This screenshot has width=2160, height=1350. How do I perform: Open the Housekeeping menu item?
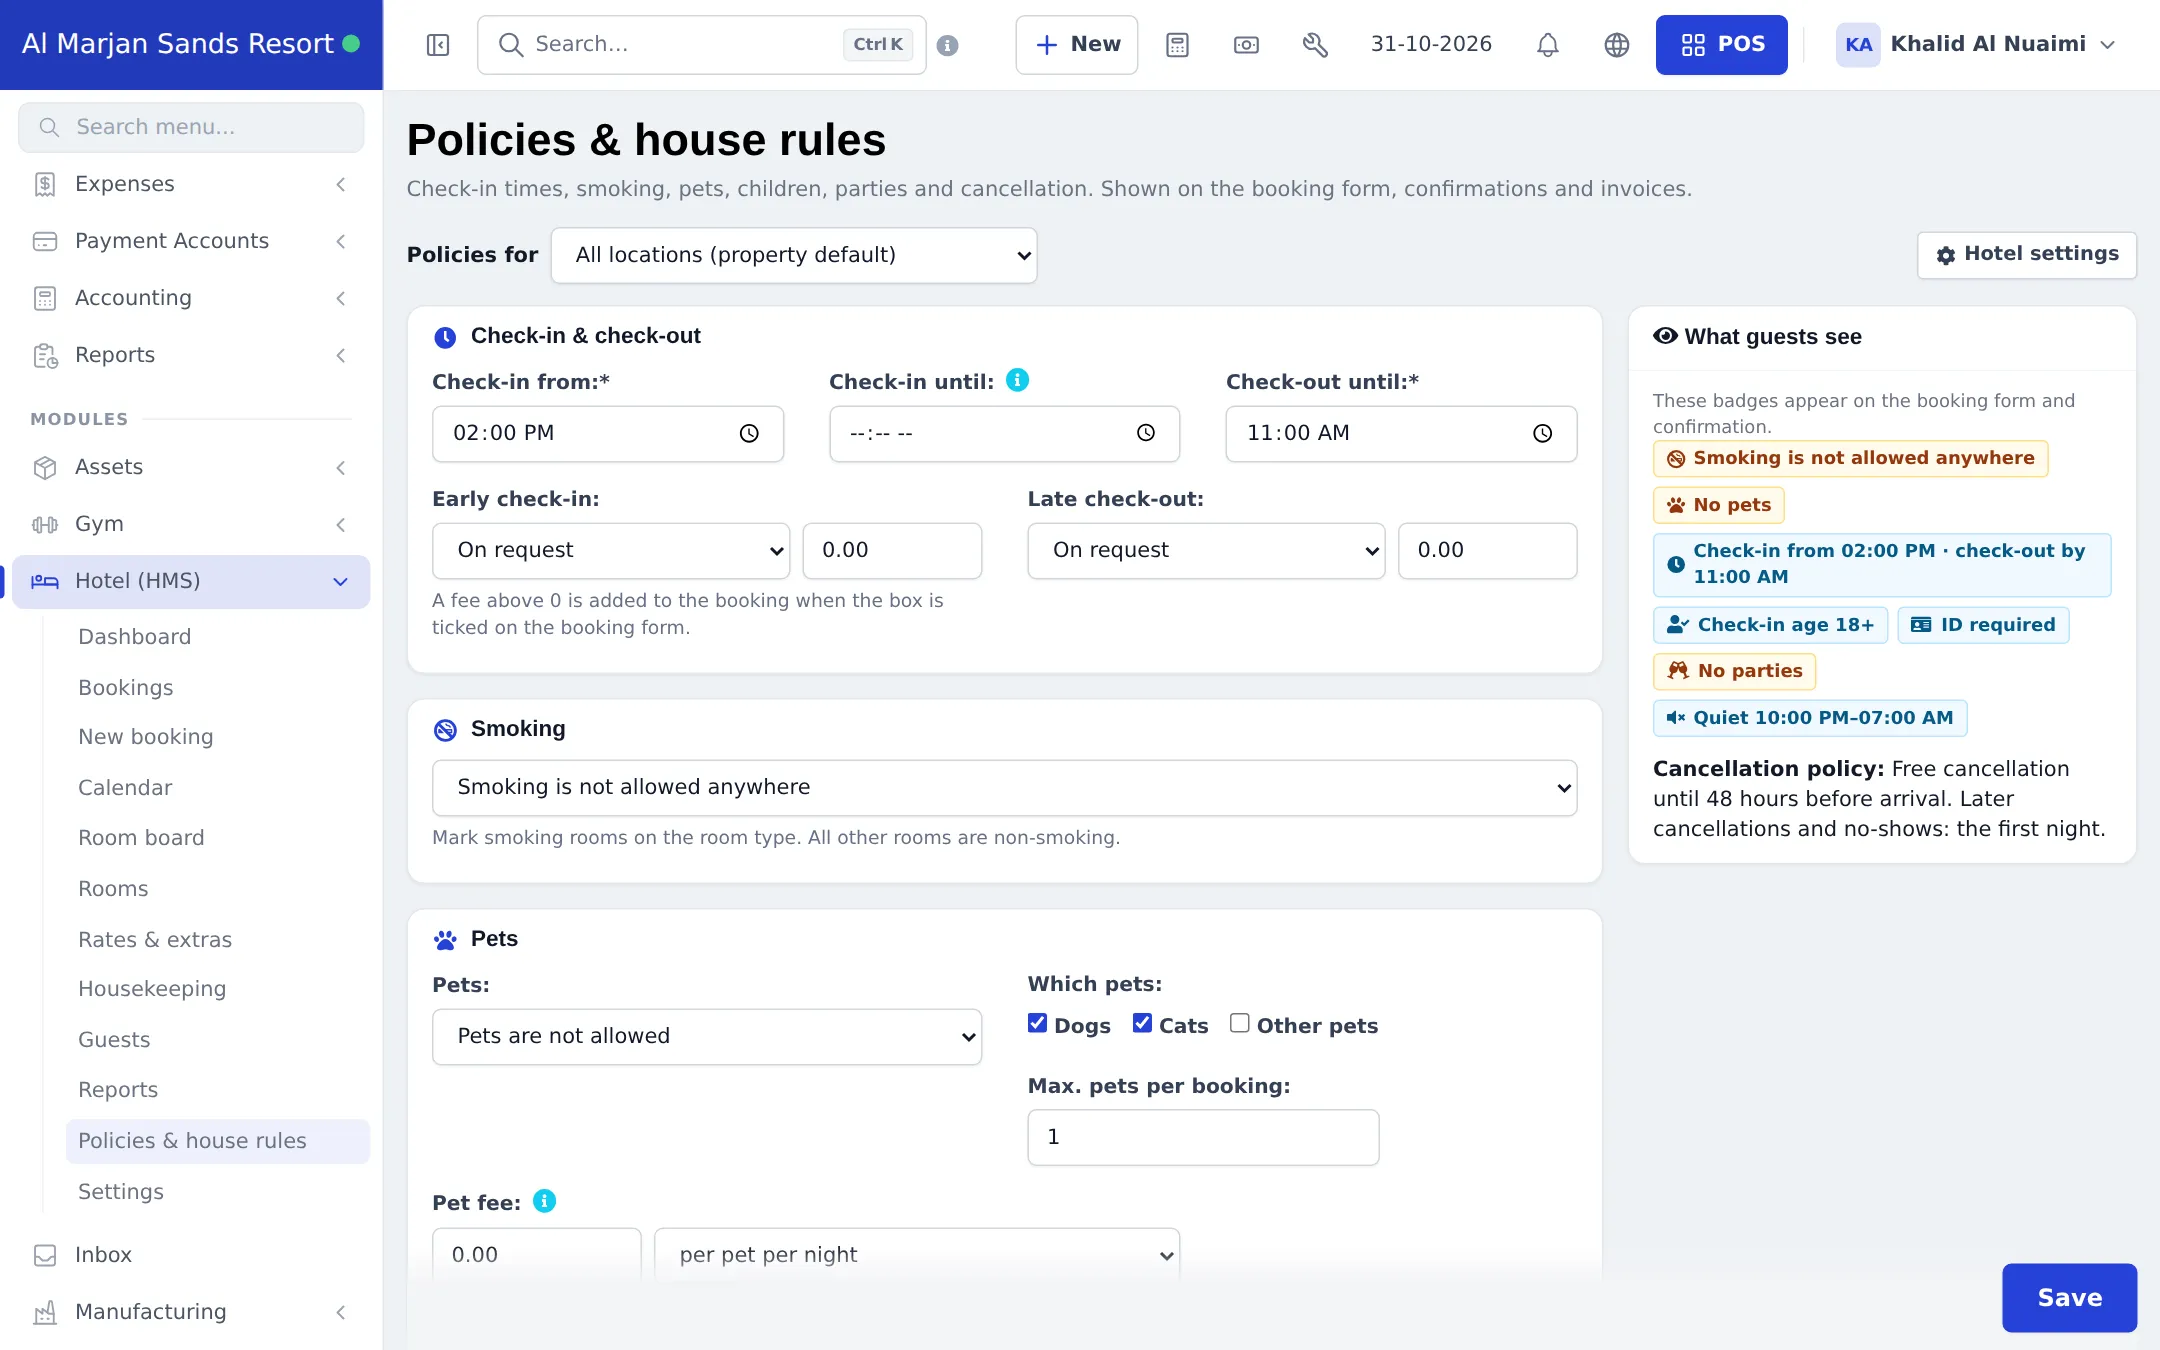click(152, 989)
